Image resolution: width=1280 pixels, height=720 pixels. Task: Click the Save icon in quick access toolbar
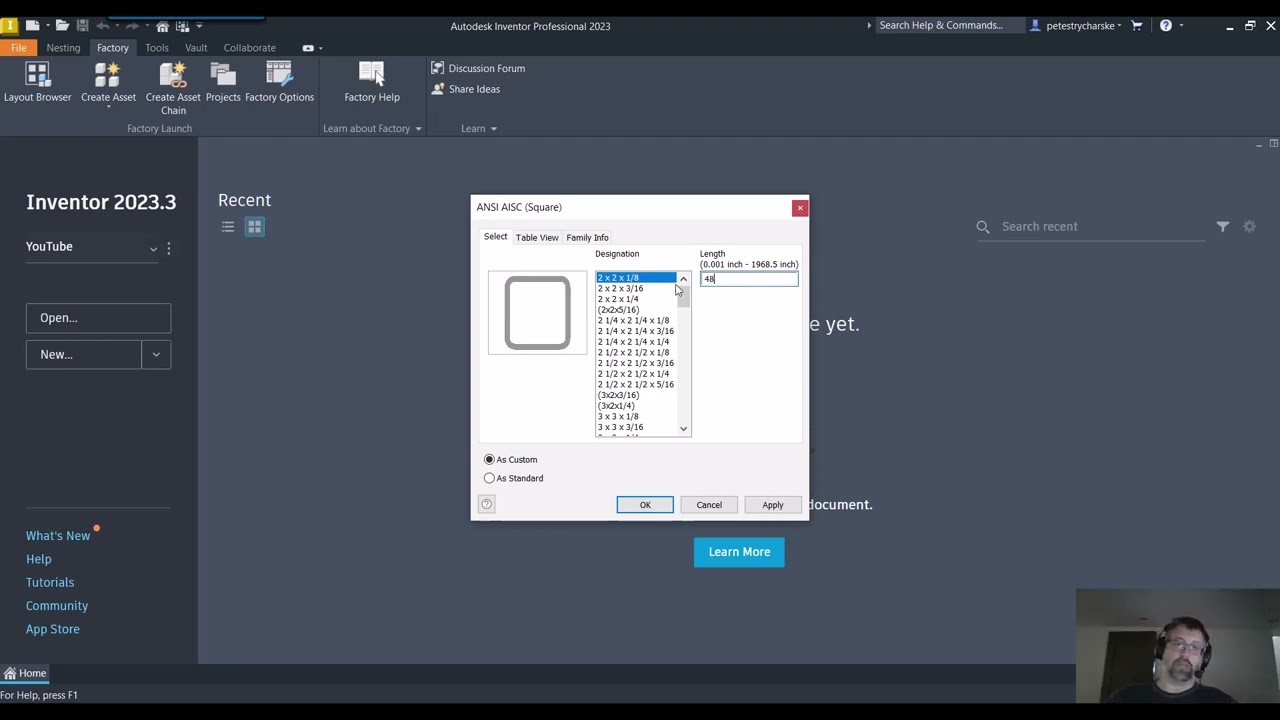tap(82, 26)
